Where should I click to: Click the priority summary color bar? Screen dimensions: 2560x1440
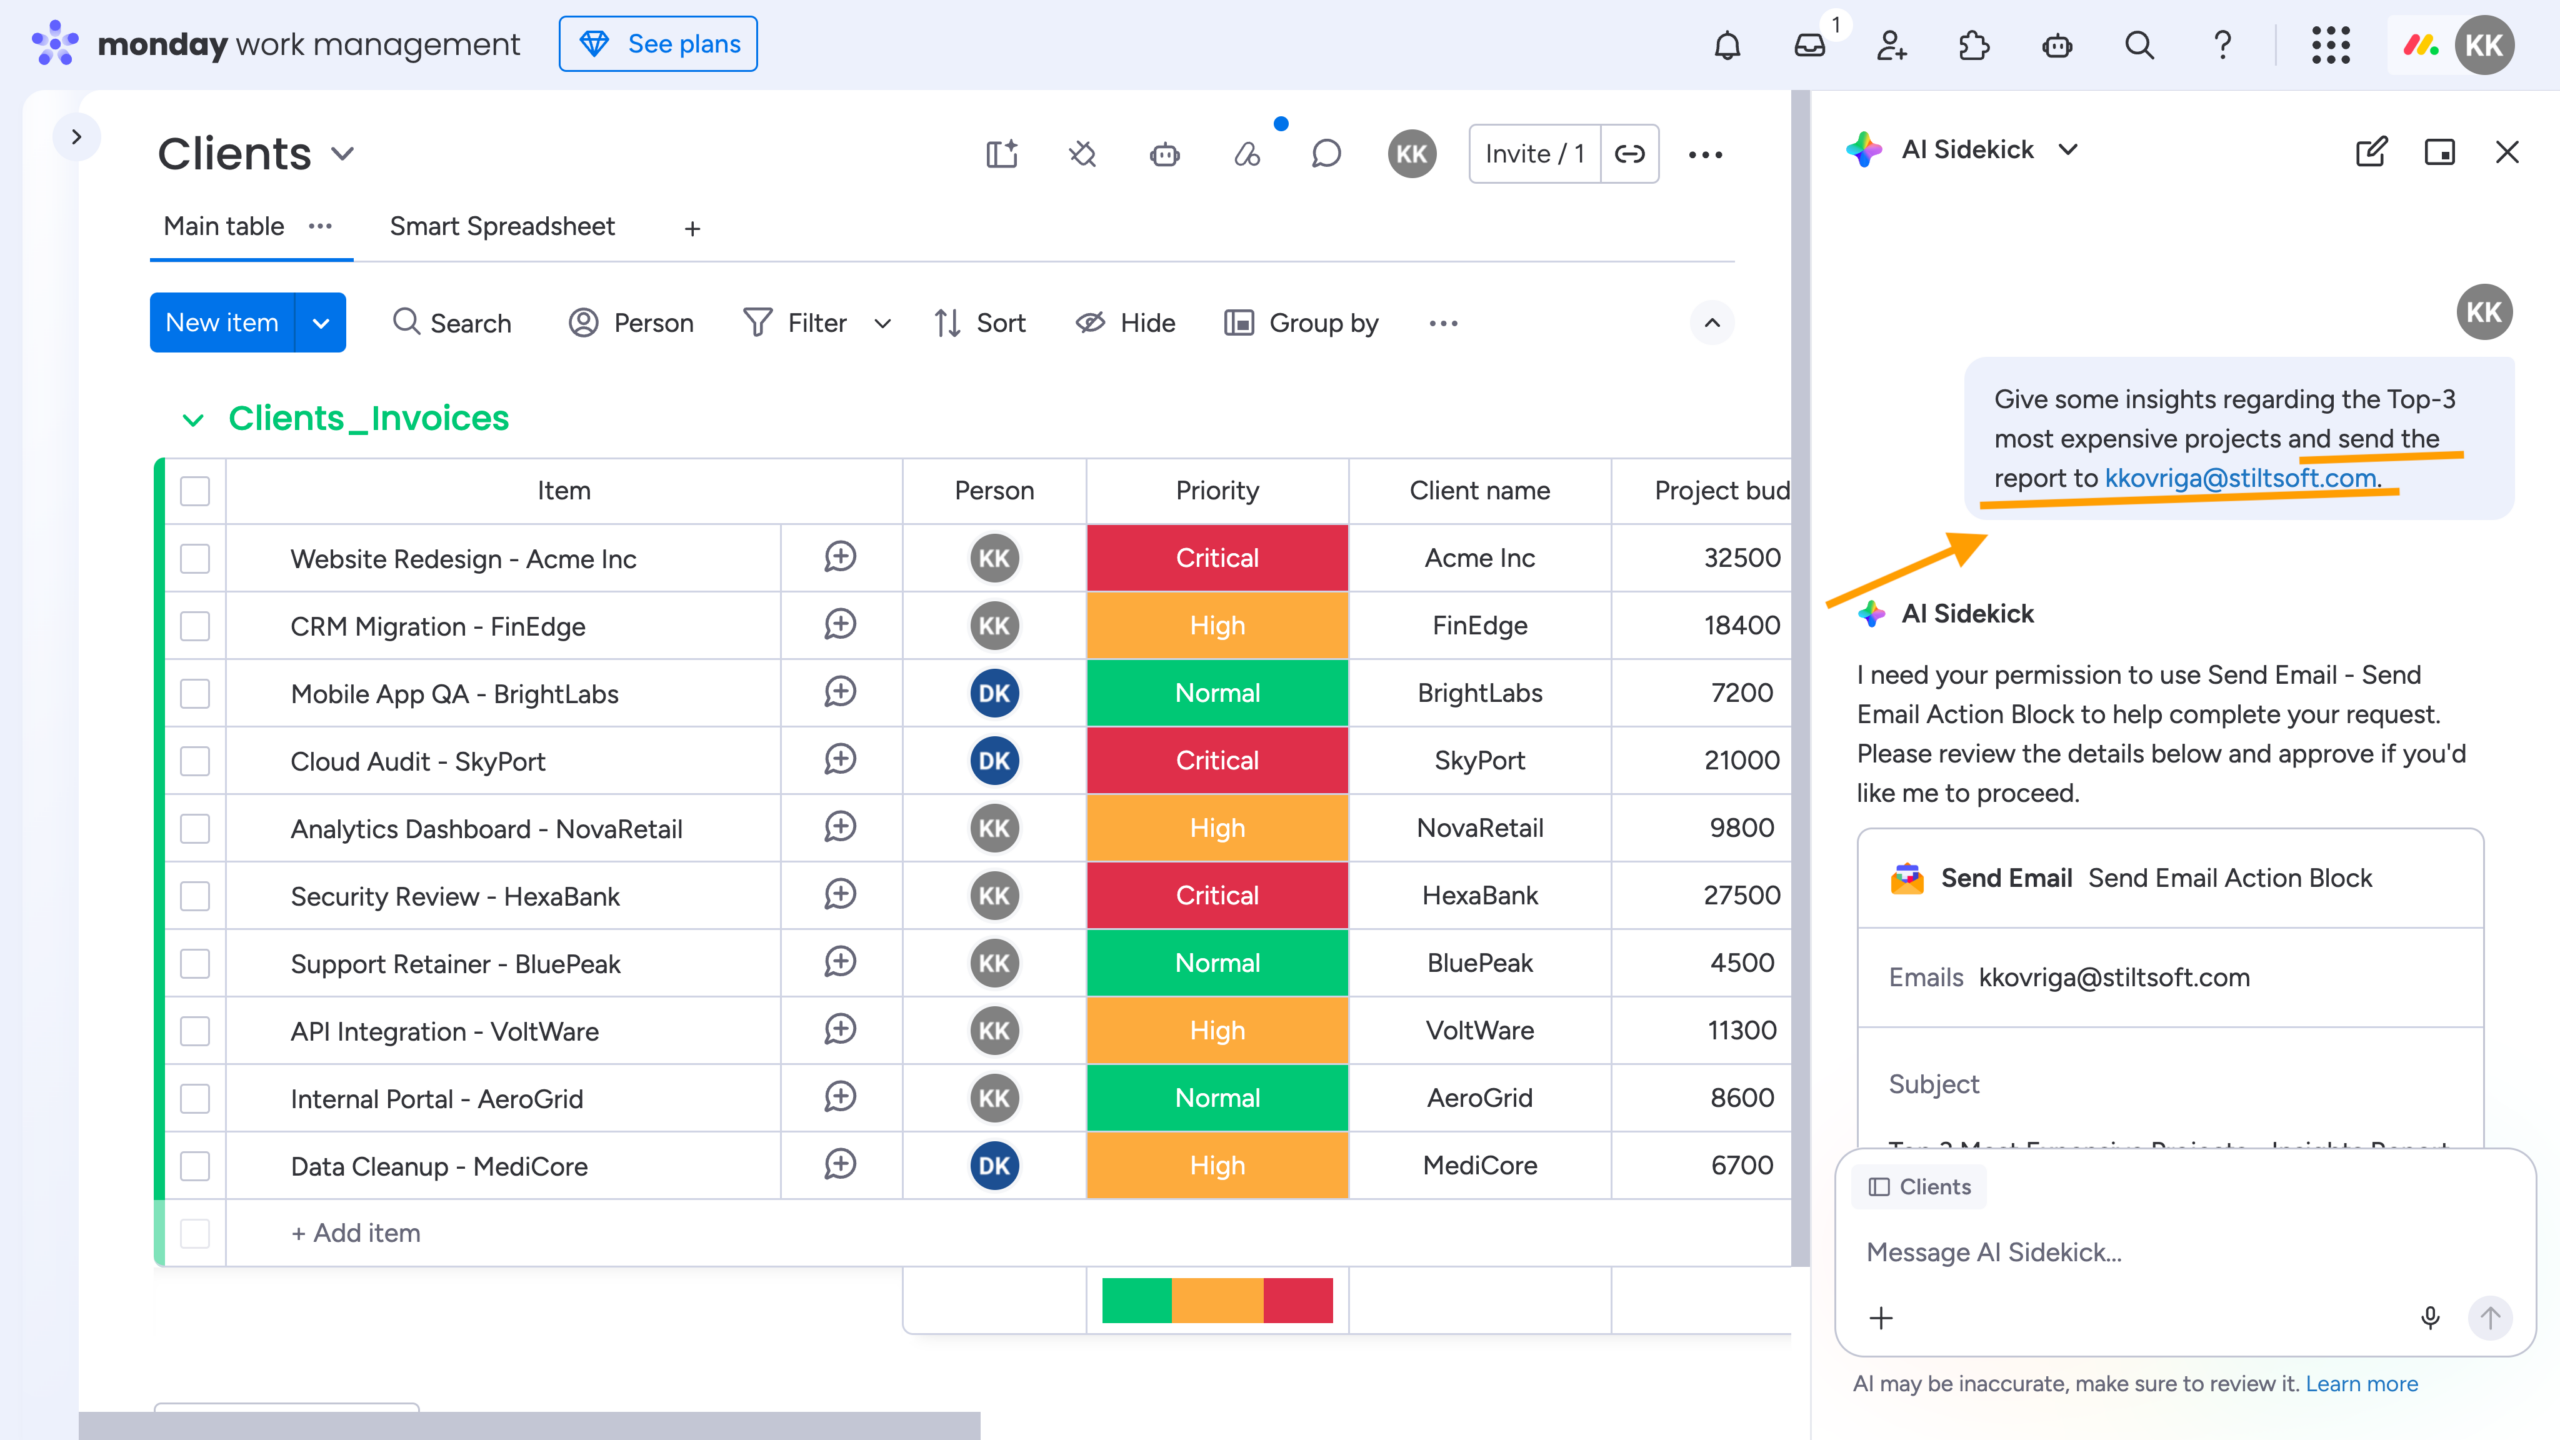click(1217, 1300)
